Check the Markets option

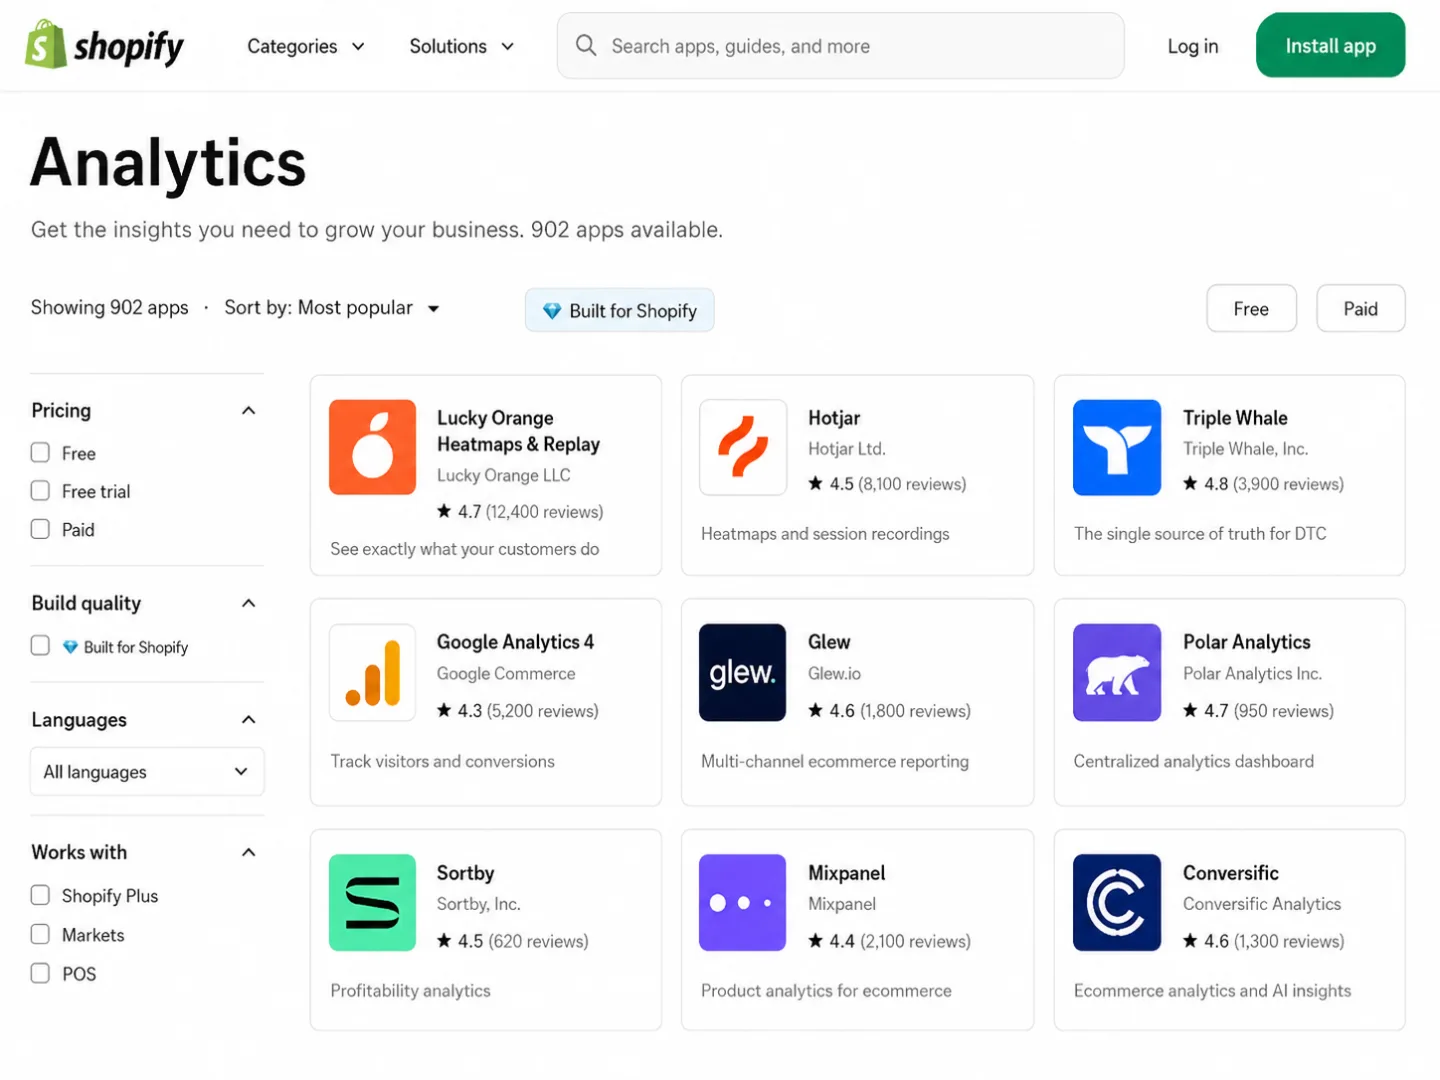click(x=40, y=934)
